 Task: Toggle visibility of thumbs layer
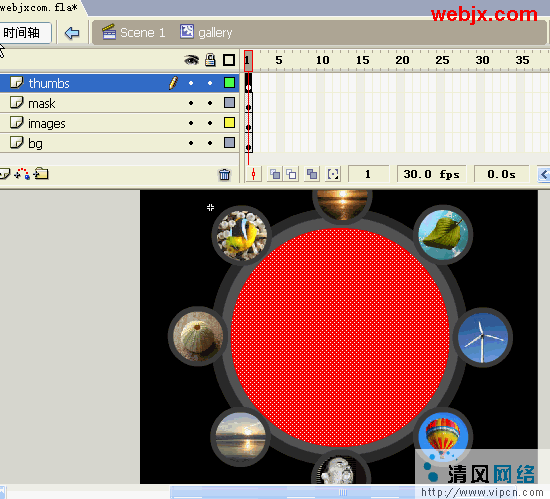[191, 83]
